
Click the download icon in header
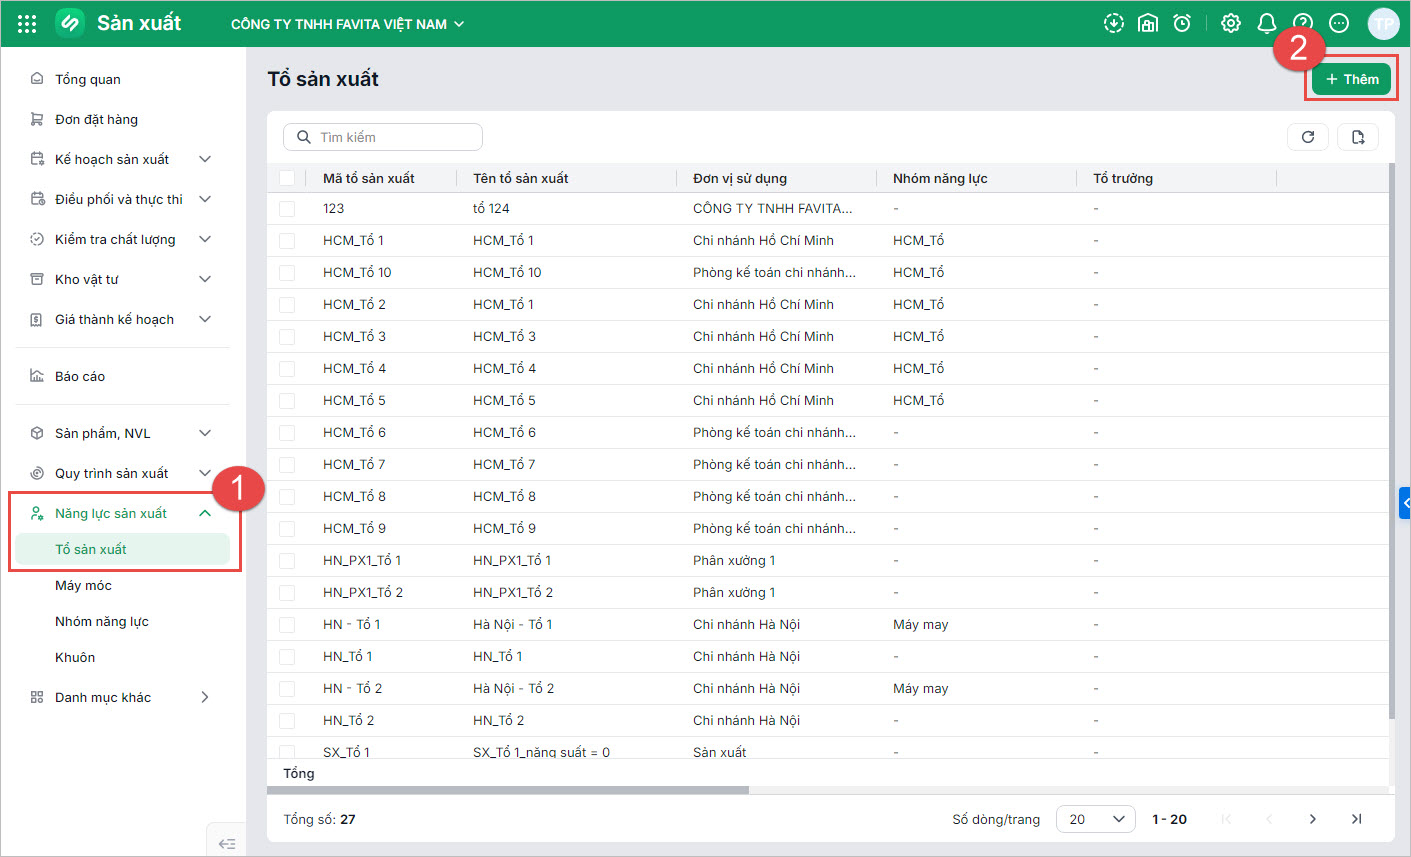tap(1113, 24)
